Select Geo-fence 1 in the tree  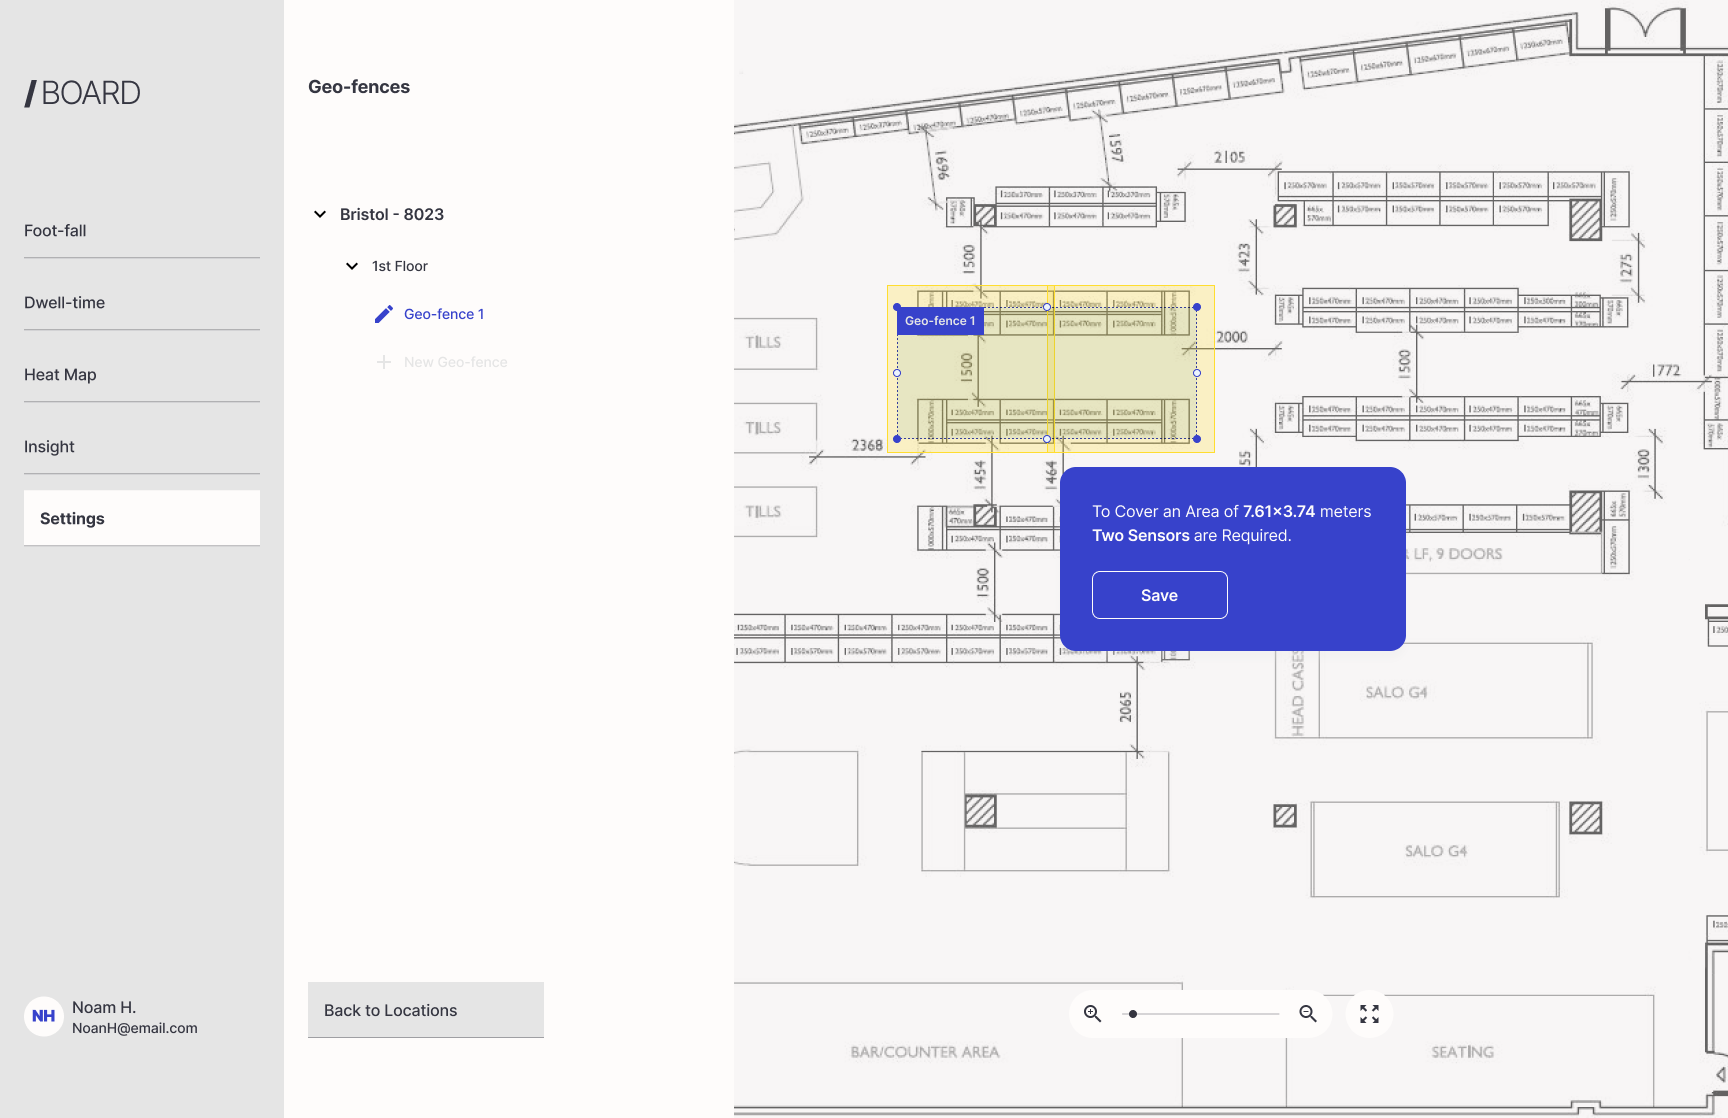point(444,314)
